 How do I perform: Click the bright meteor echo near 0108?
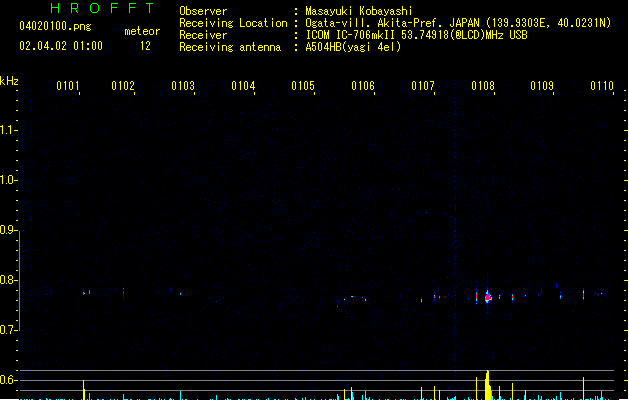coord(488,297)
